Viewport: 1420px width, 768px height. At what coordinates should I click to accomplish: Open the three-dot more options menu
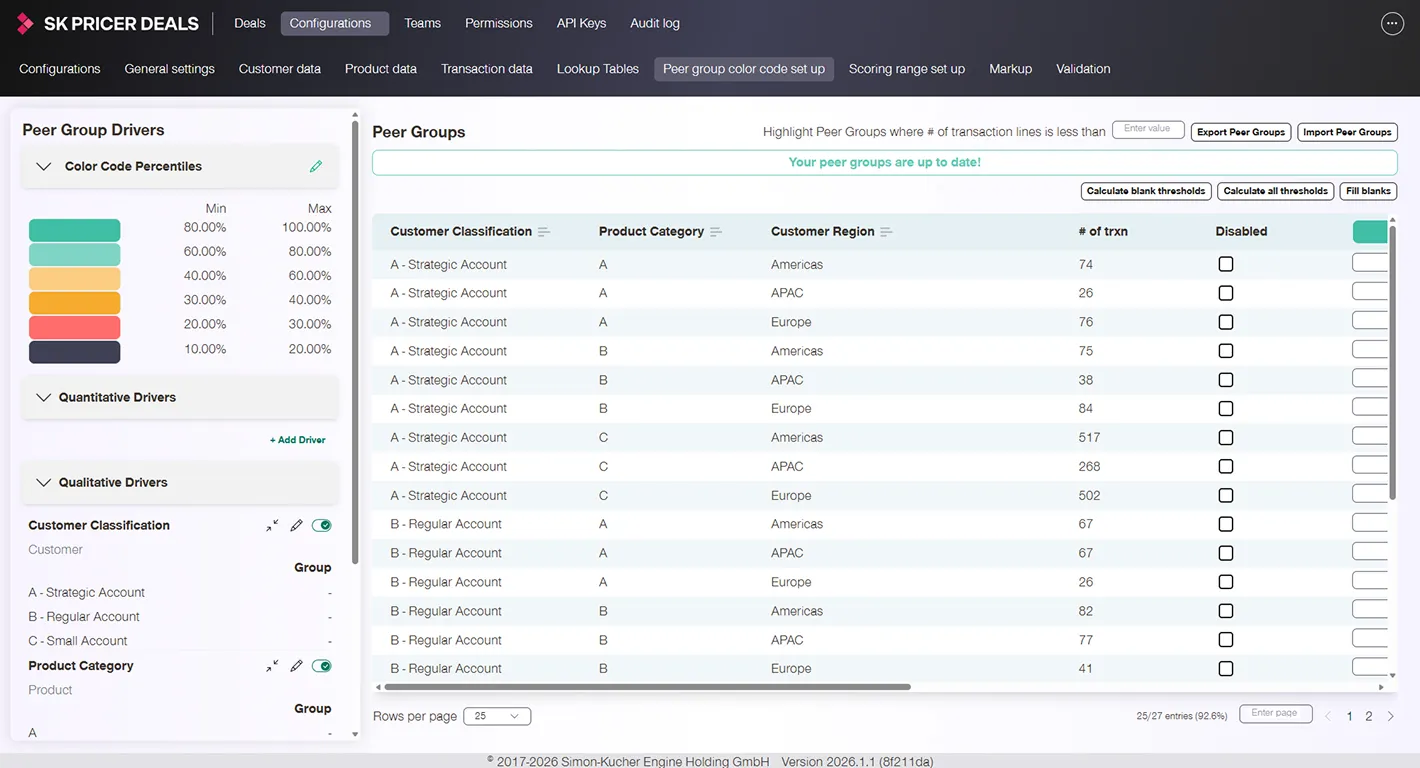click(1392, 24)
